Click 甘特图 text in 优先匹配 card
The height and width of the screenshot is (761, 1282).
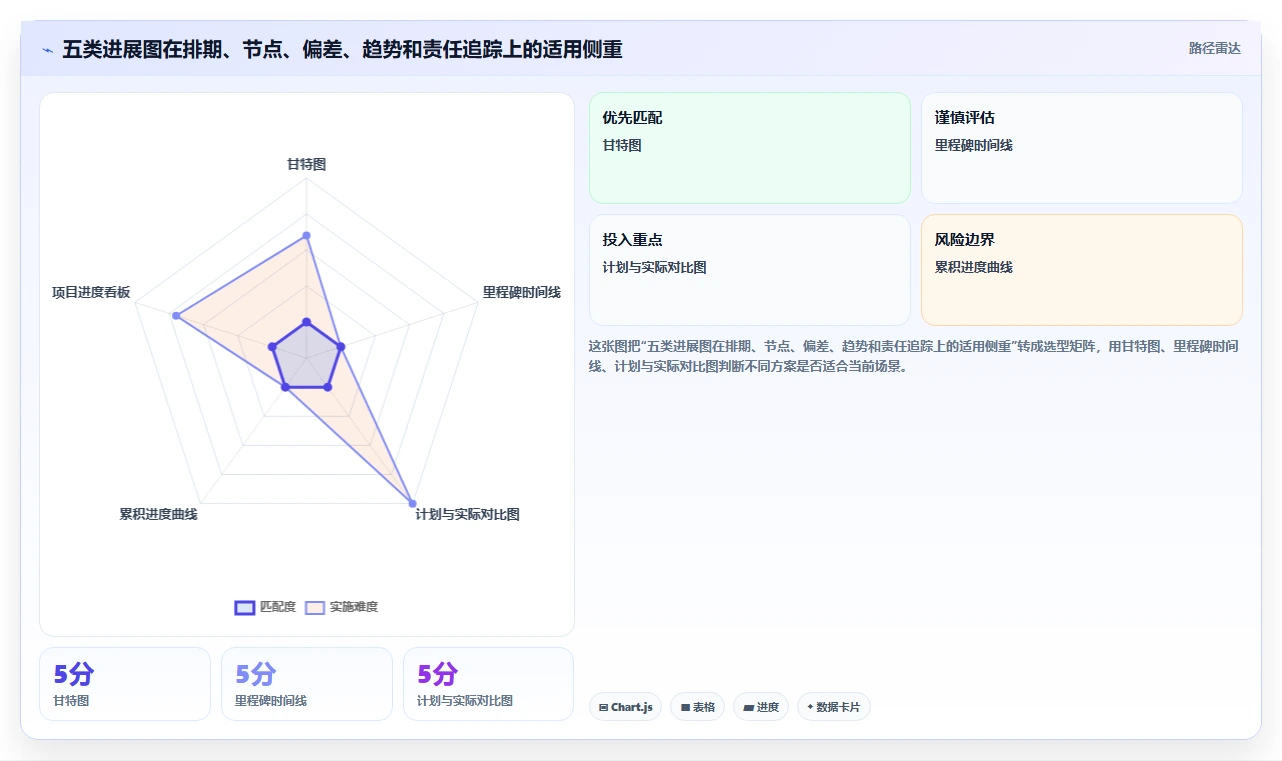622,145
